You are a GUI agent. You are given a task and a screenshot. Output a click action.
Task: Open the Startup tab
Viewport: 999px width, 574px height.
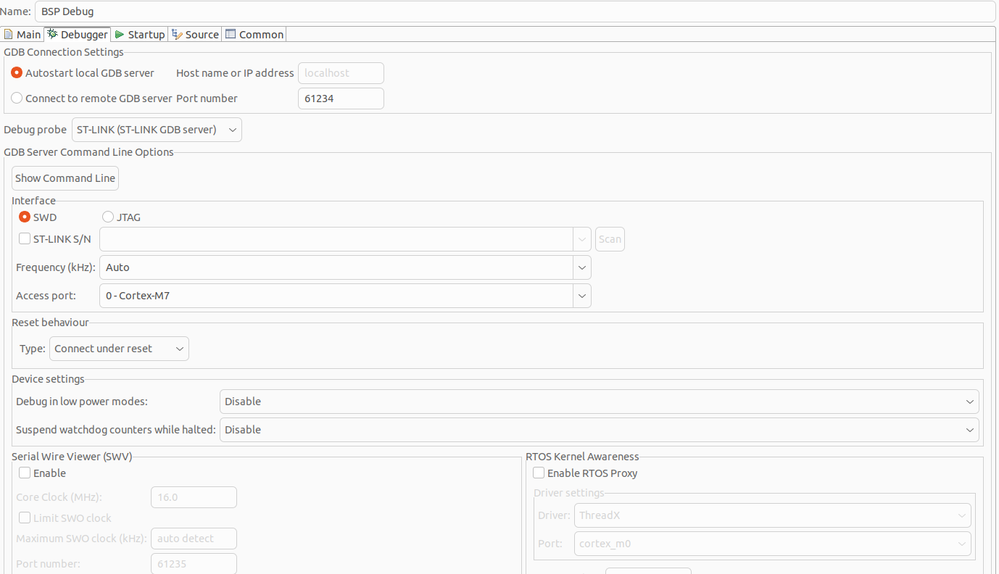tap(140, 34)
